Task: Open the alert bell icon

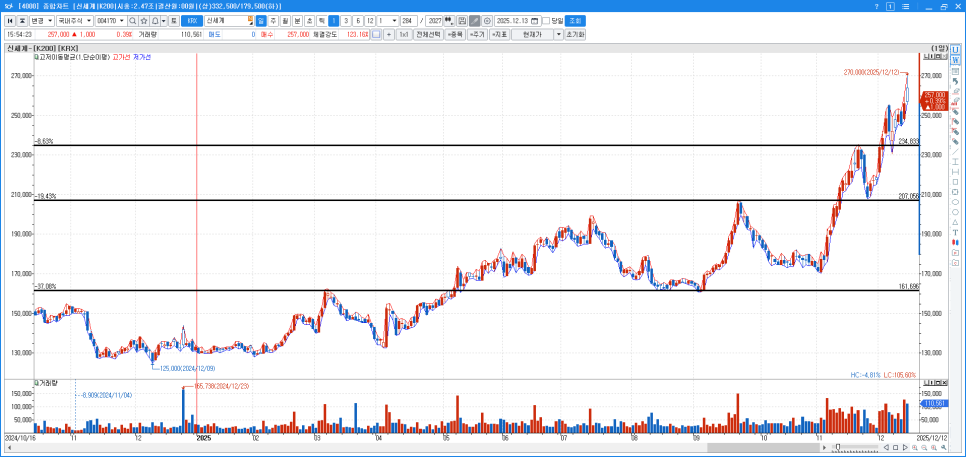Action: 155,20
